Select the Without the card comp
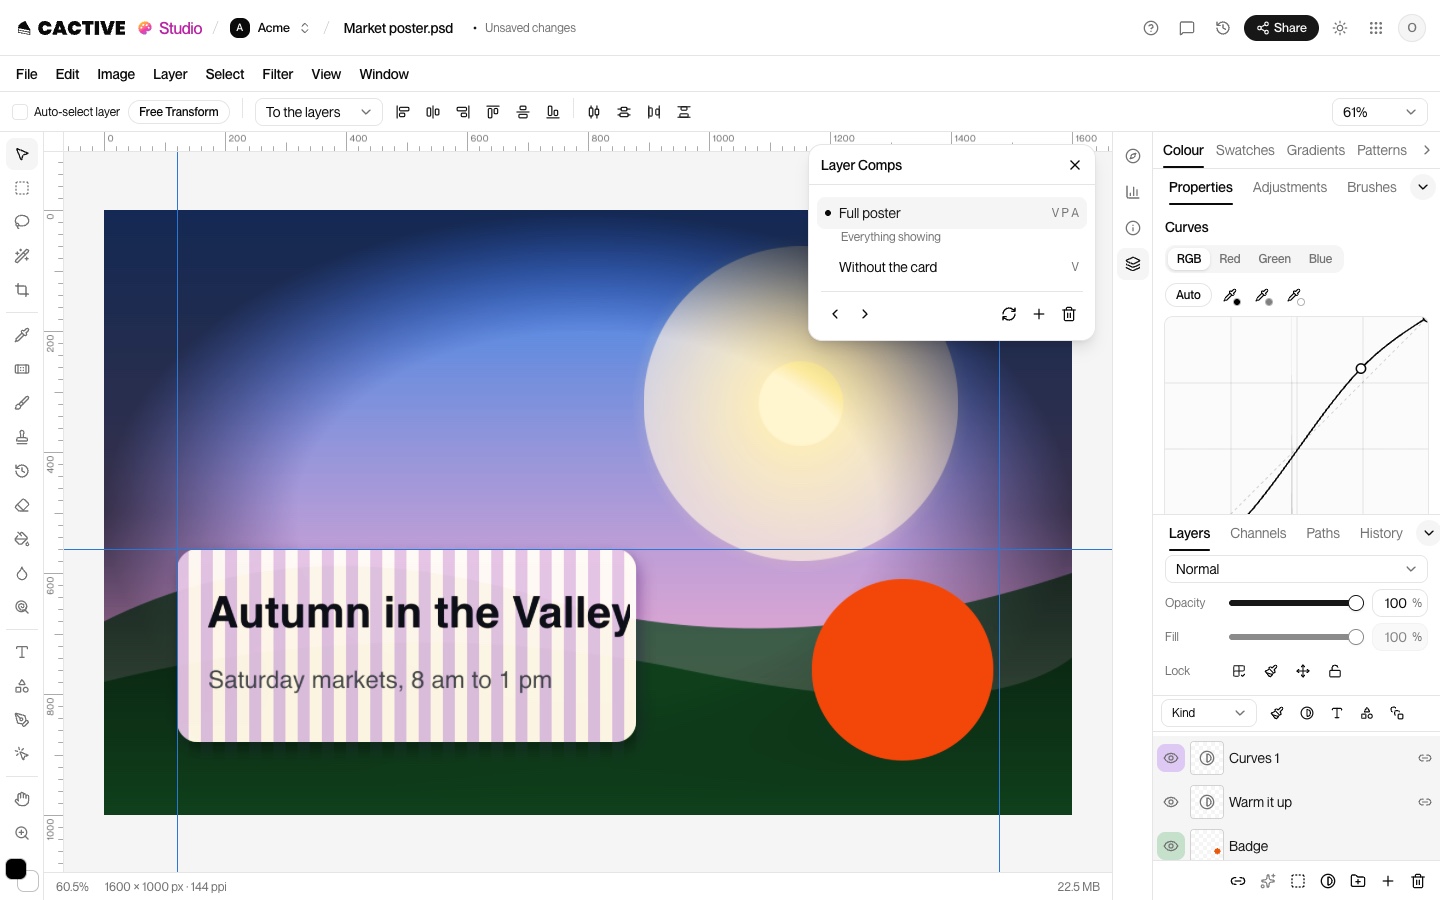This screenshot has width=1440, height=900. [951, 267]
